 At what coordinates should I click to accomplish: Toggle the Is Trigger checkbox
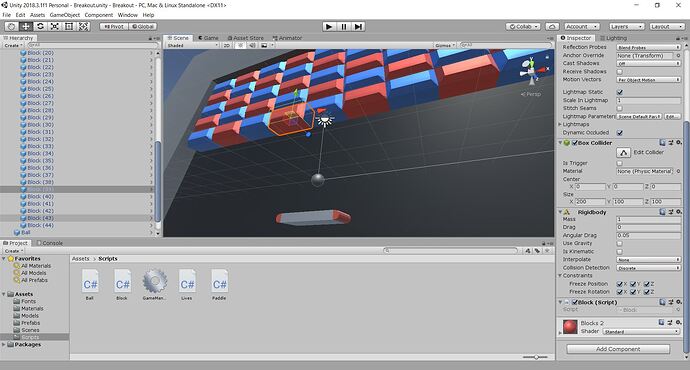(620, 163)
